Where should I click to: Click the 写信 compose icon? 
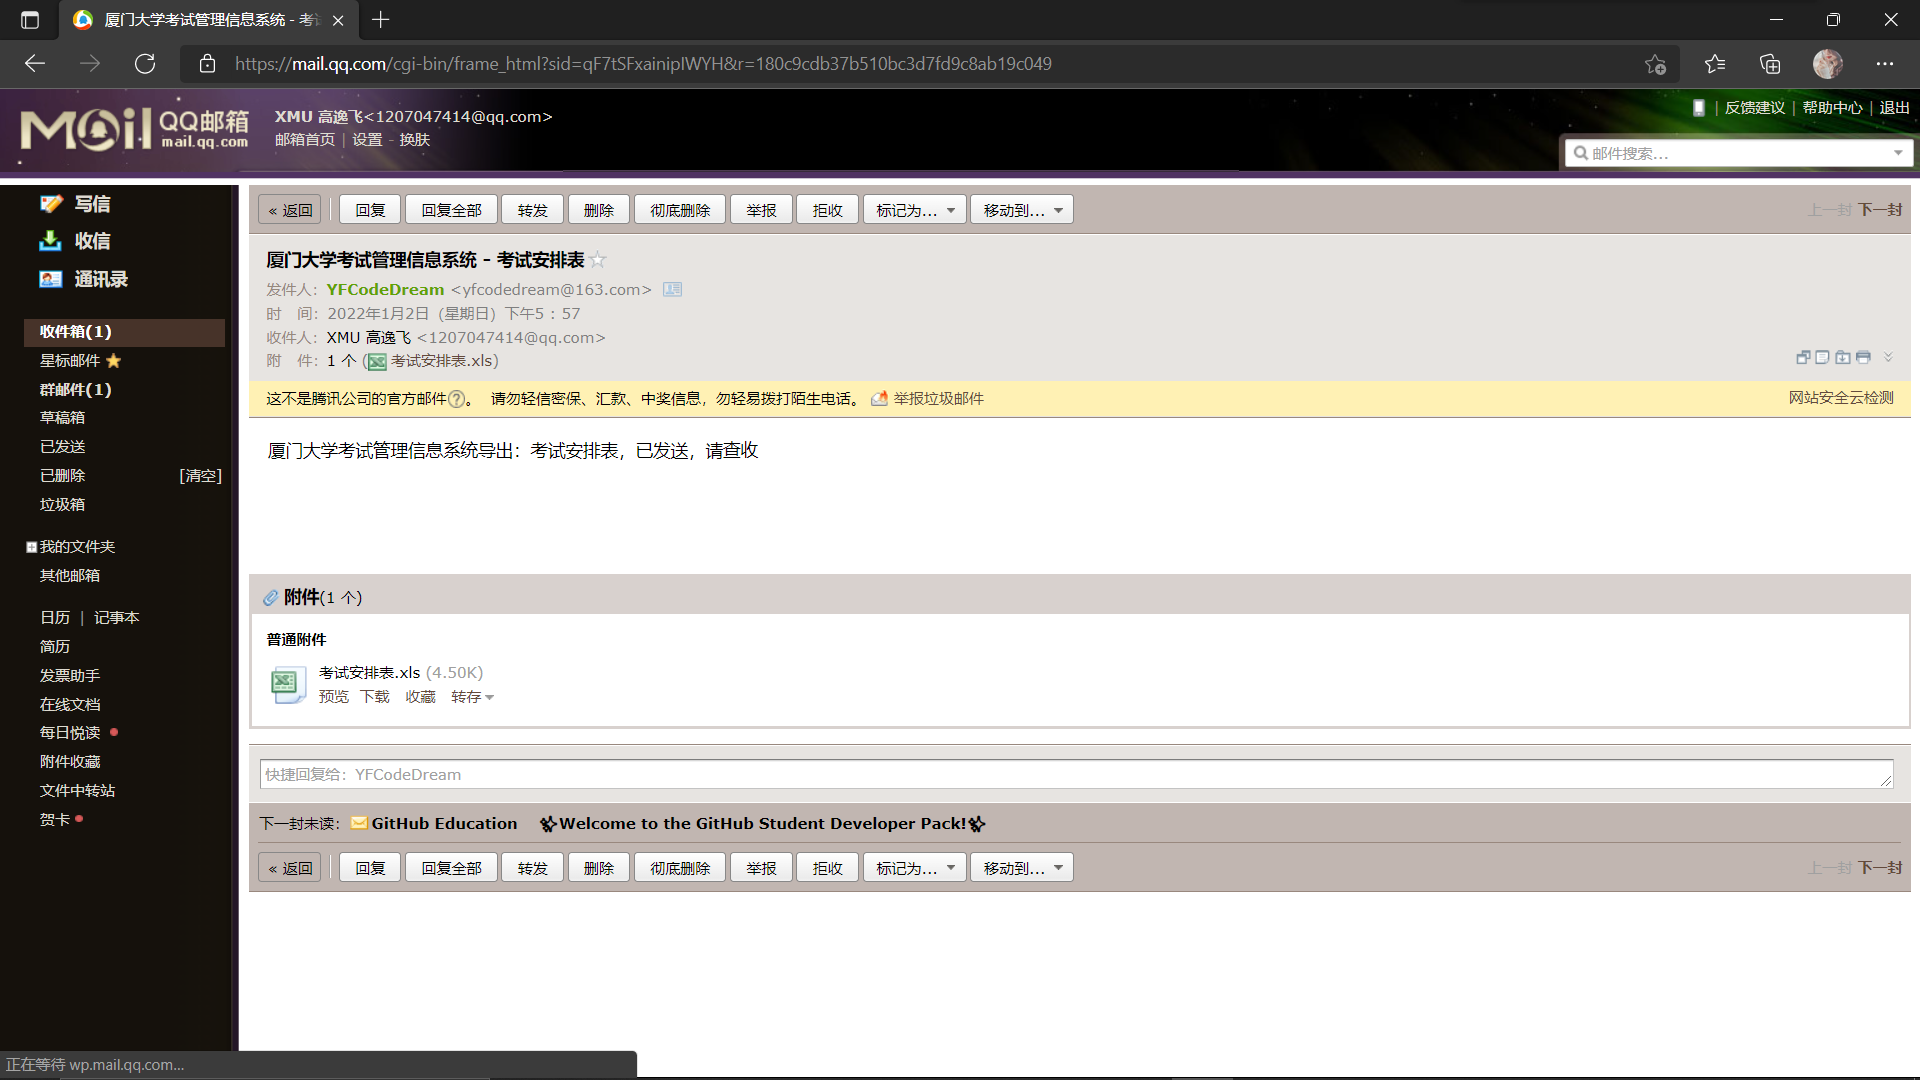tap(51, 204)
